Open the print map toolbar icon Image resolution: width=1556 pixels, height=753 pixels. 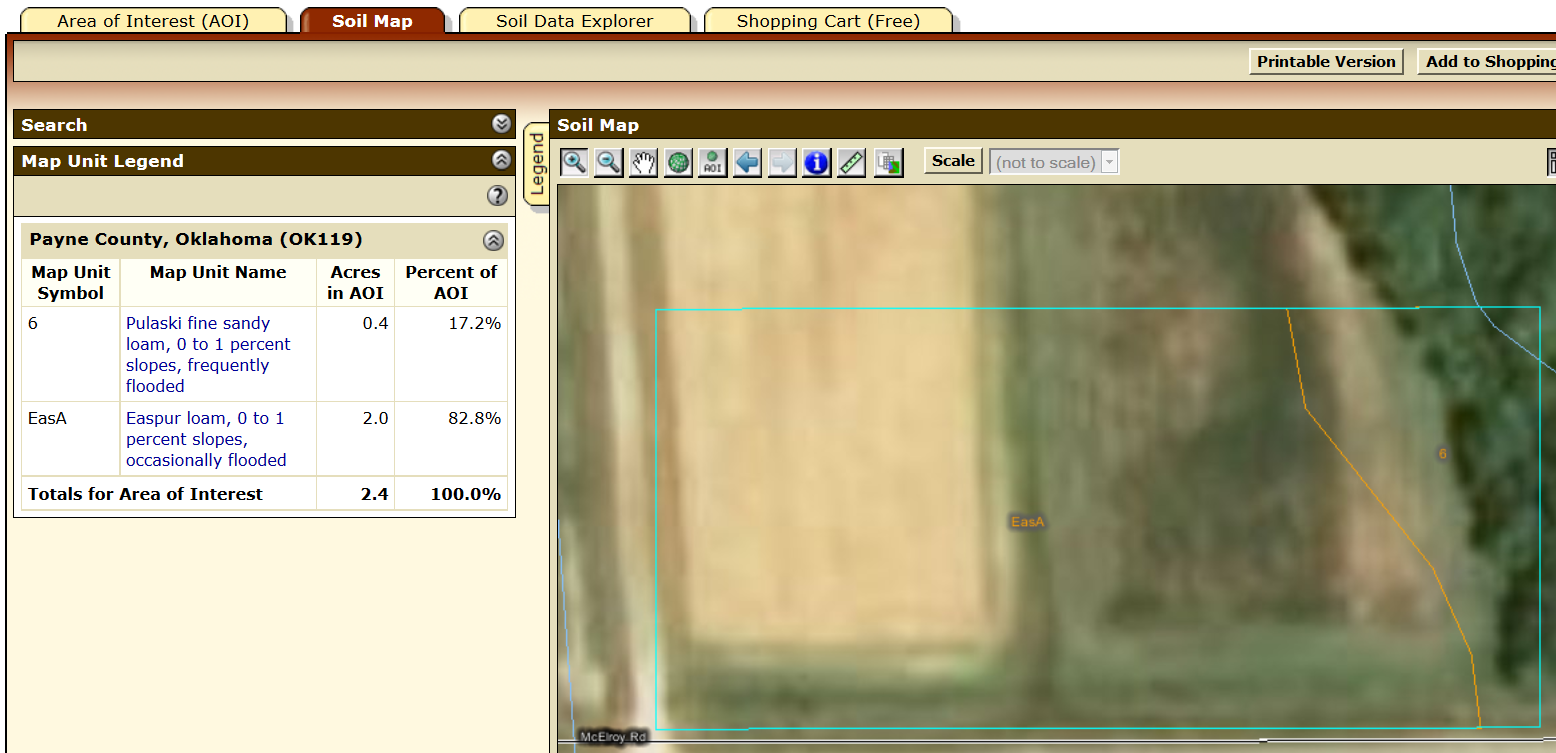[887, 162]
